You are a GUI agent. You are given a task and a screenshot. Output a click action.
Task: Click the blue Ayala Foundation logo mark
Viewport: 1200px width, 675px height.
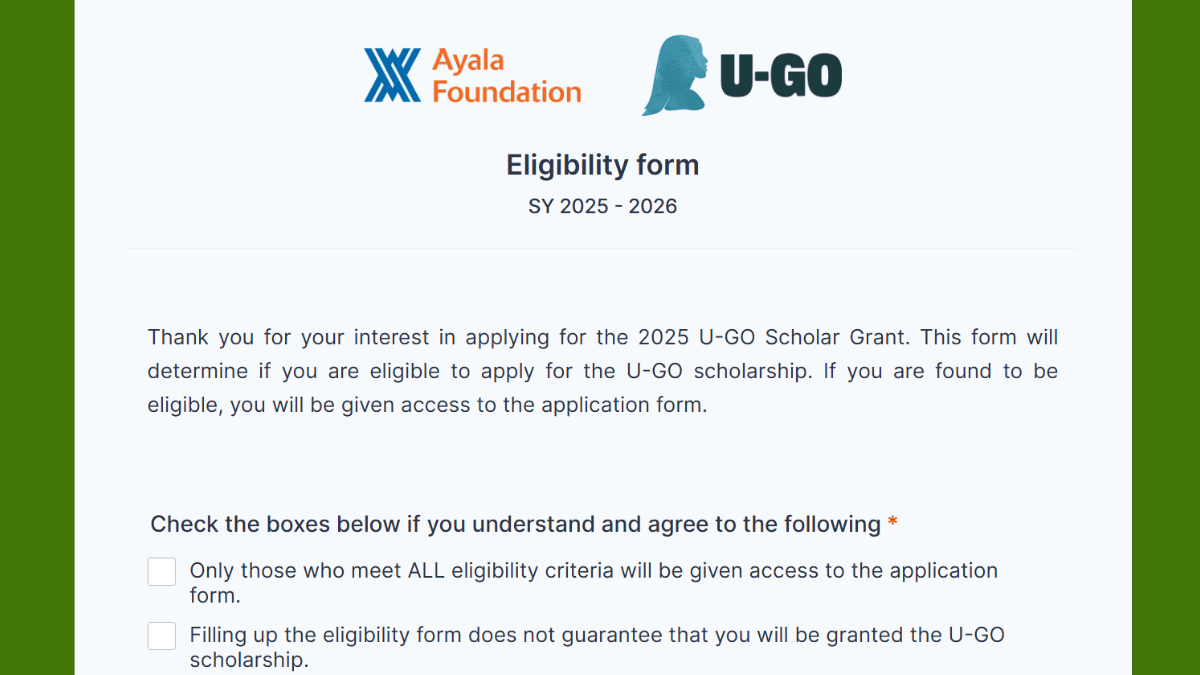tap(392, 75)
